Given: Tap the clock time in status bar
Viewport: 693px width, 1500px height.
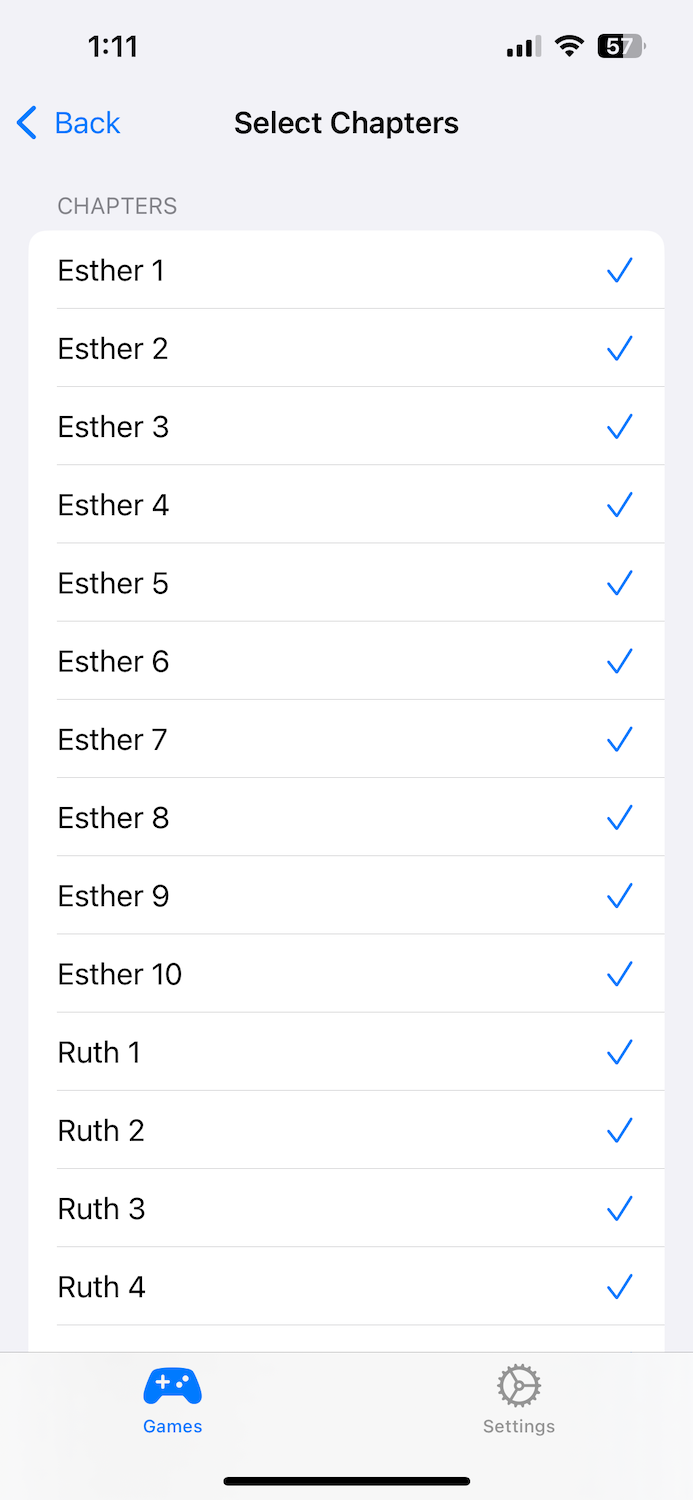Looking at the screenshot, I should (x=112, y=46).
